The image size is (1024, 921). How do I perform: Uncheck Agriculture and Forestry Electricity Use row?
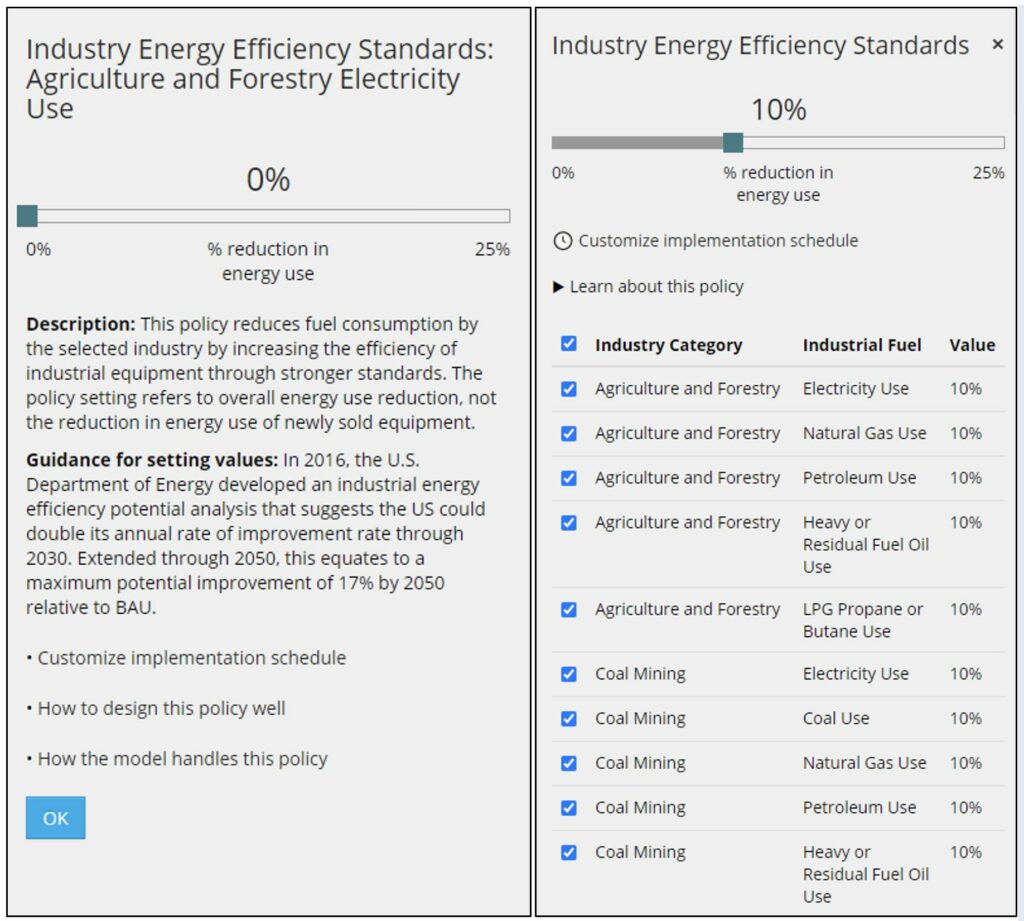(x=569, y=389)
